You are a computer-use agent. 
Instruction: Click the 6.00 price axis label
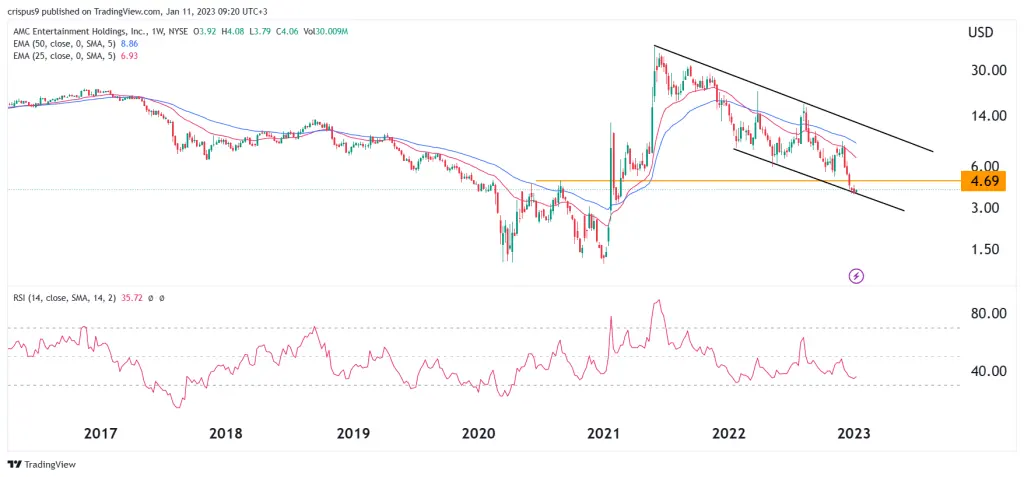(987, 165)
